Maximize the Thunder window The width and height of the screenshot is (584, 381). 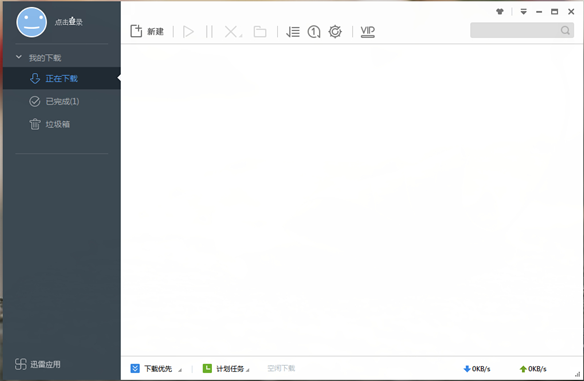click(x=555, y=12)
